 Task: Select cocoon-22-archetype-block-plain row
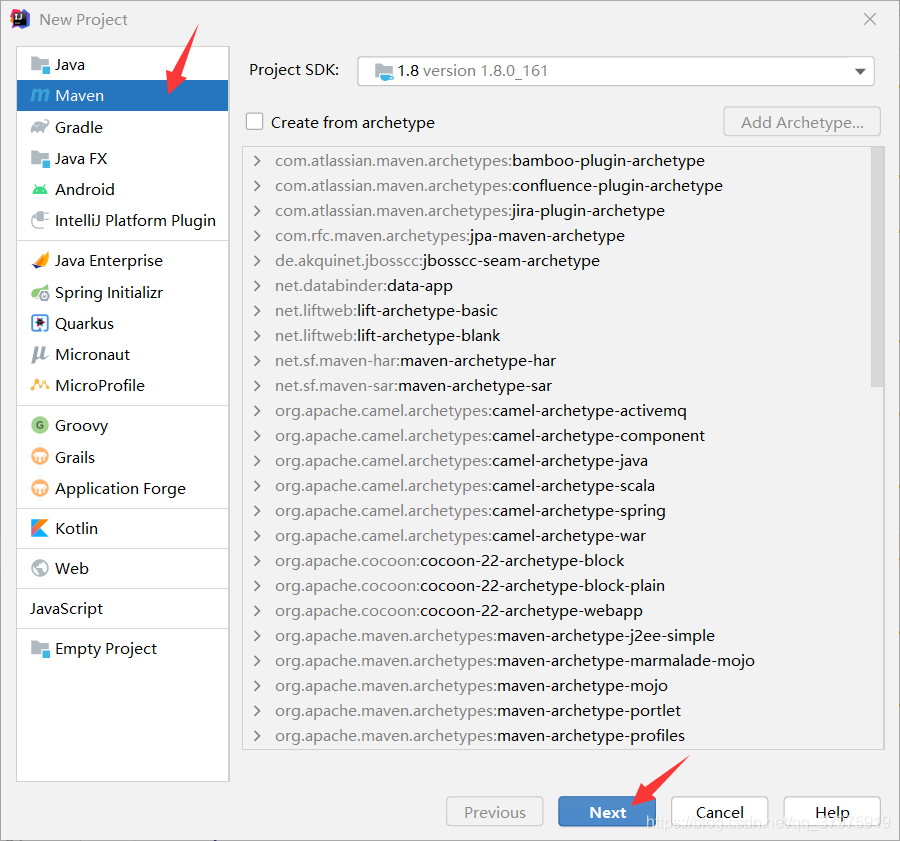pyautogui.click(x=557, y=586)
